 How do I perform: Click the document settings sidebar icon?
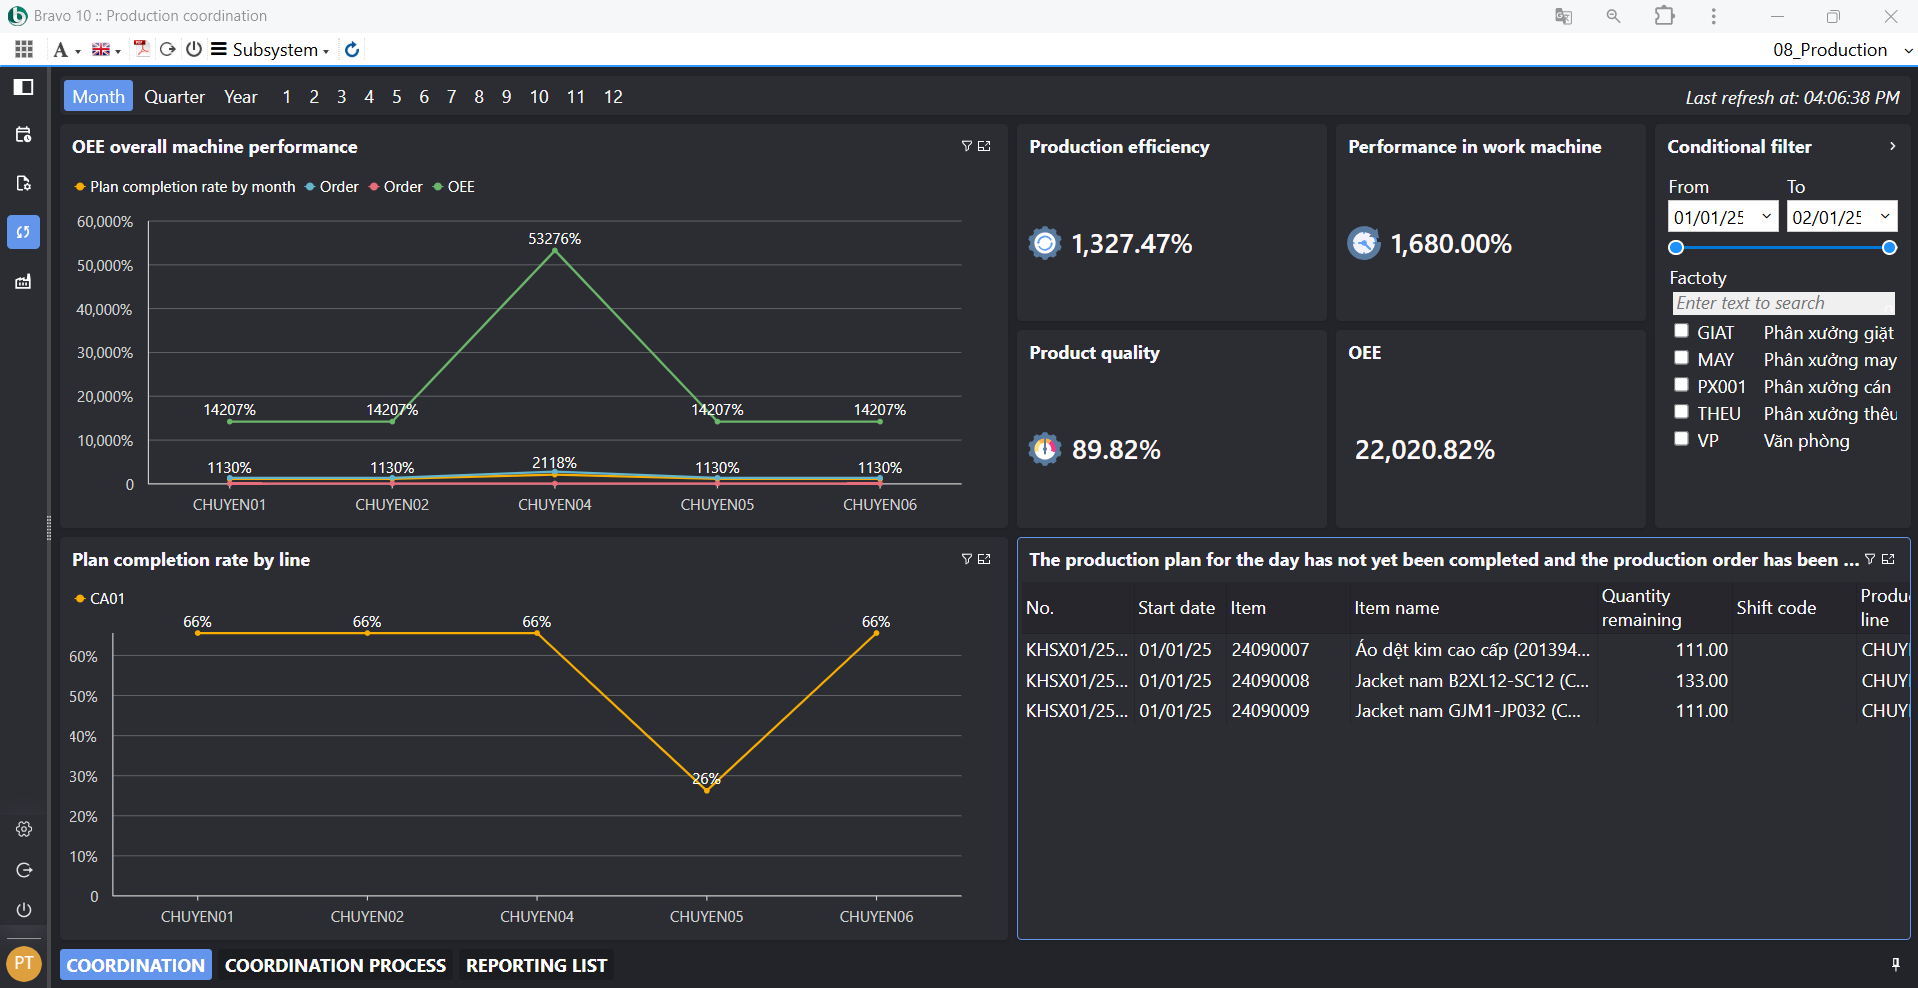24,183
